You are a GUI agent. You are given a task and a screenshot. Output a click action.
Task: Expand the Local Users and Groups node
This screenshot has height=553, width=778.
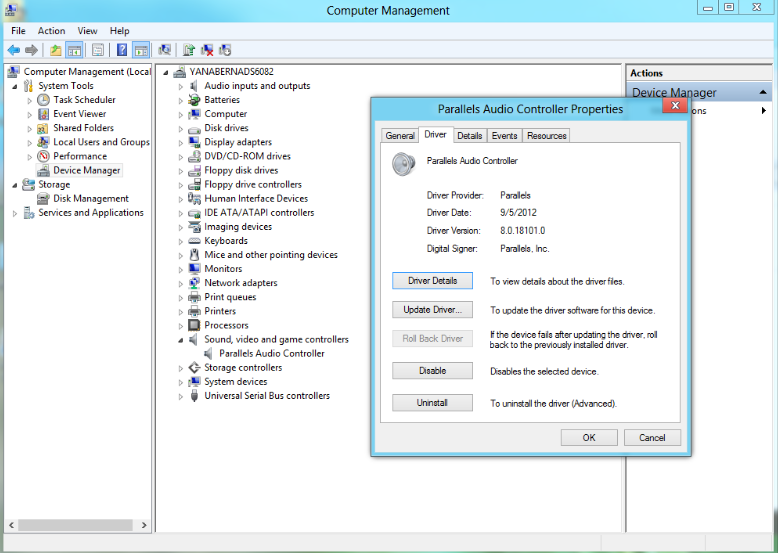click(30, 143)
